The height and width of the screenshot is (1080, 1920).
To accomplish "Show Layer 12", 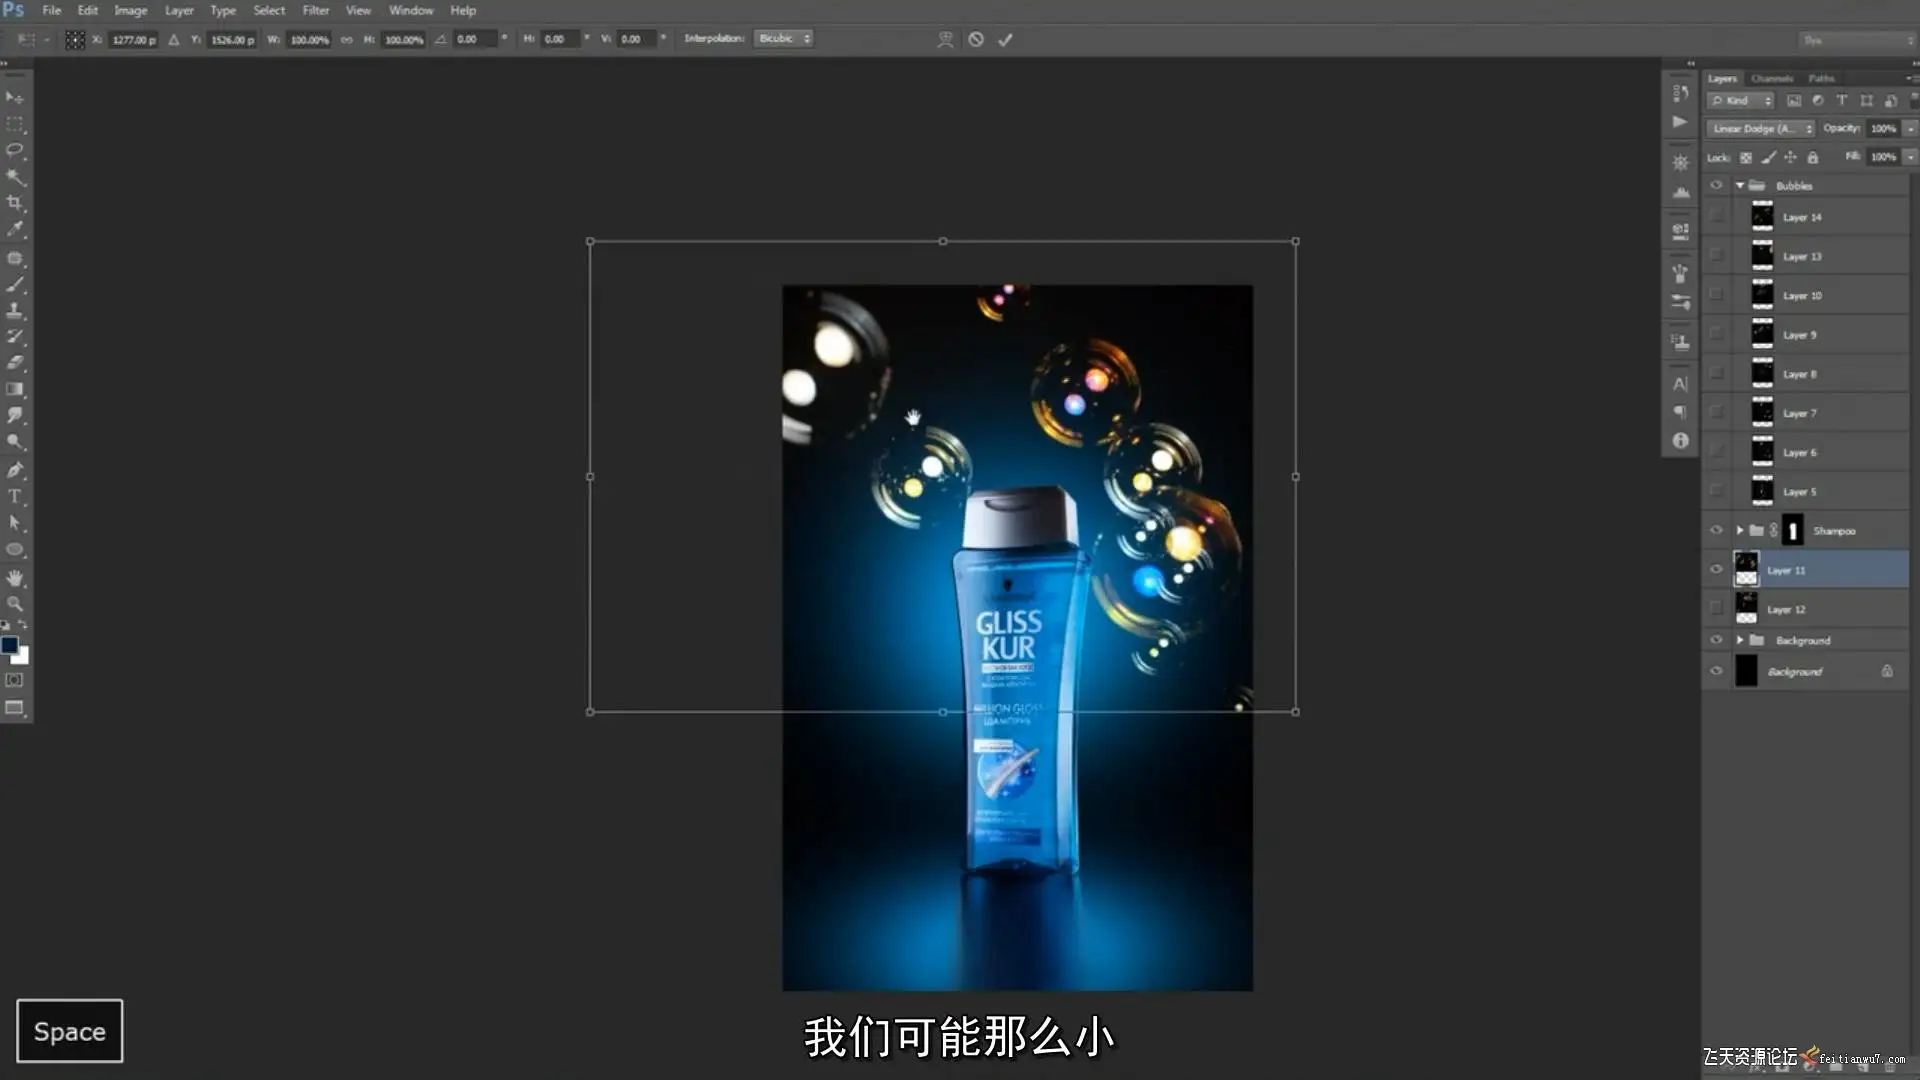I will pyautogui.click(x=1716, y=608).
